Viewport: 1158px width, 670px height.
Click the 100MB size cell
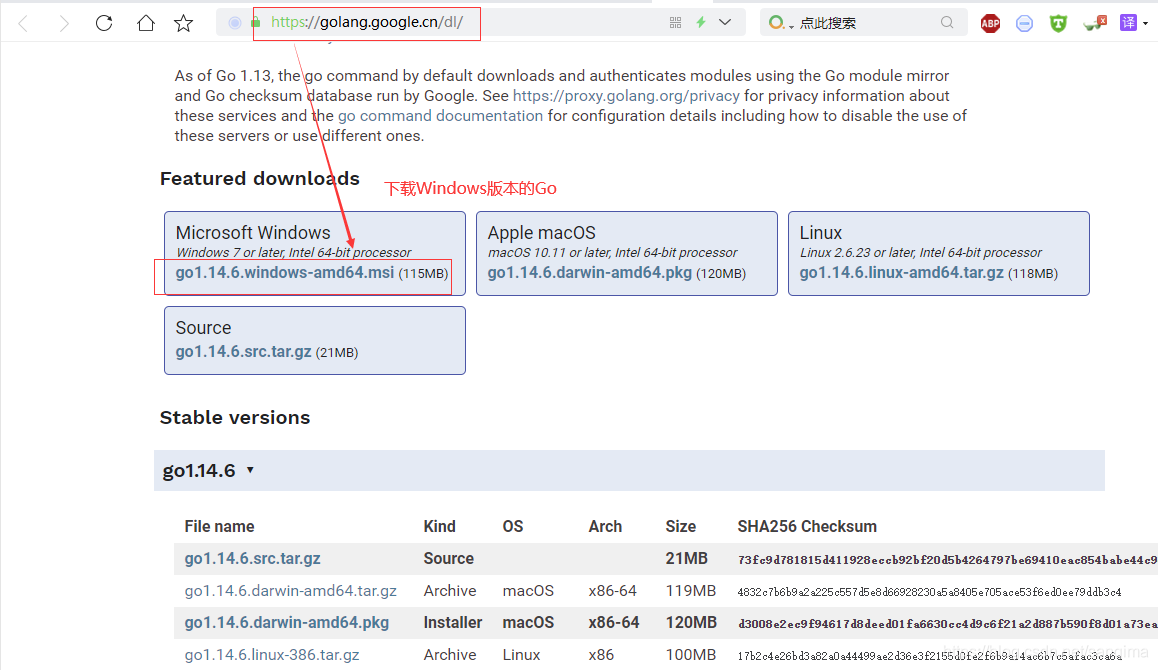click(x=691, y=654)
